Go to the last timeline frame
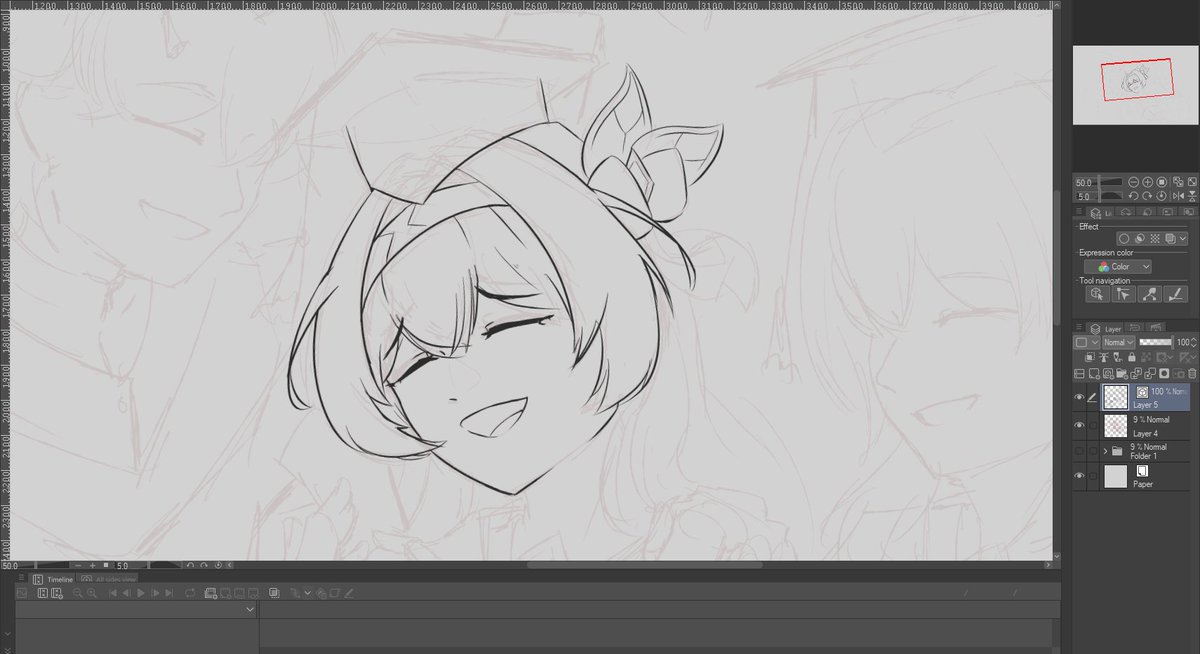The image size is (1200, 654). click(x=169, y=593)
